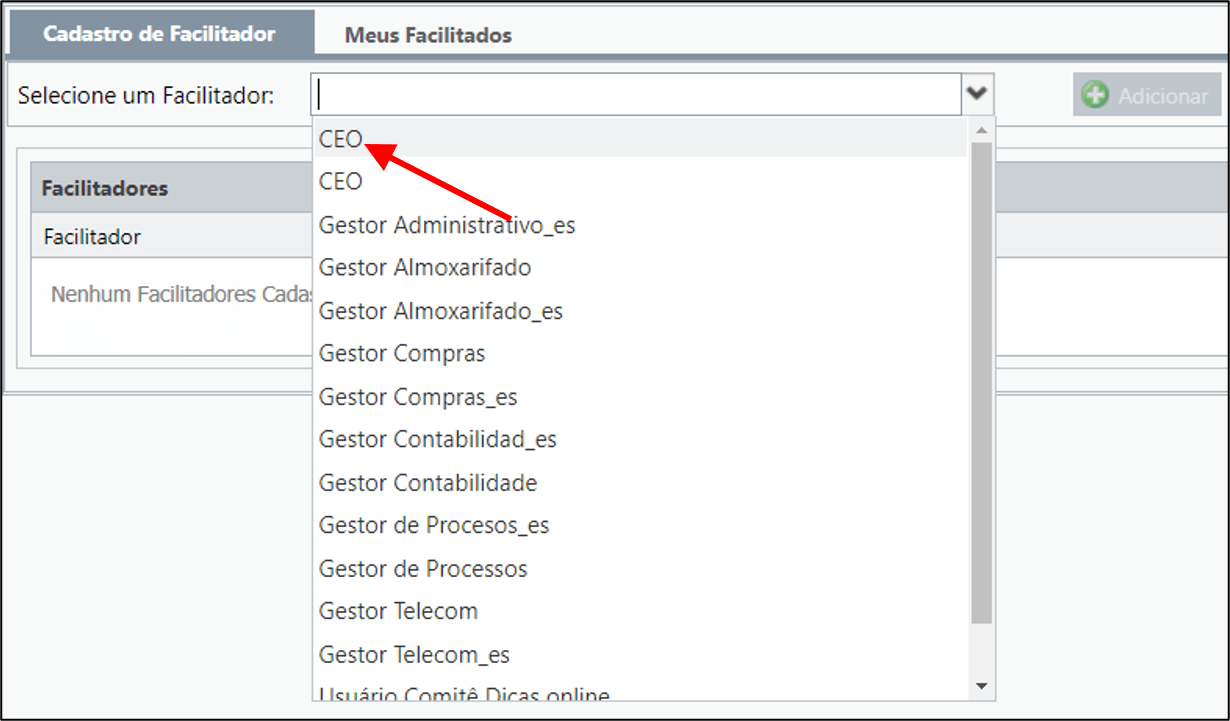
Task: Click the green plus Adicionar icon
Action: point(1096,95)
